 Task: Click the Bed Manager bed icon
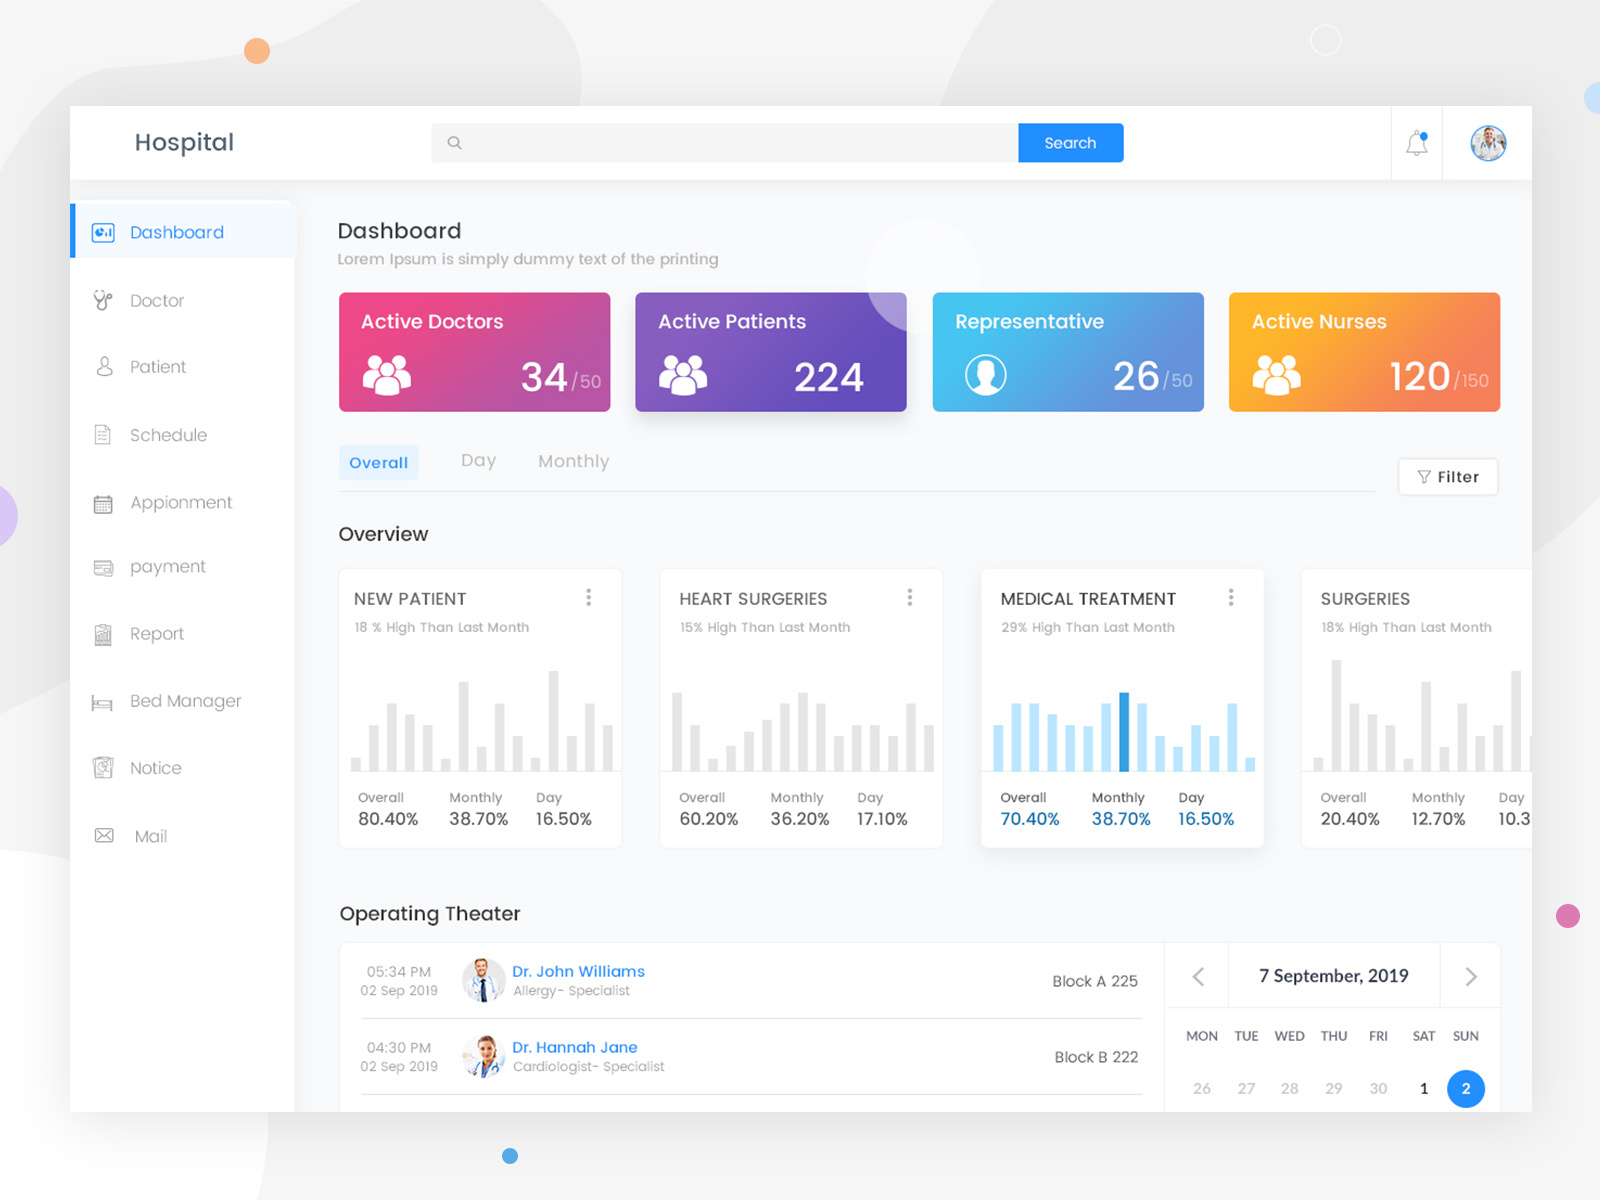tap(103, 701)
